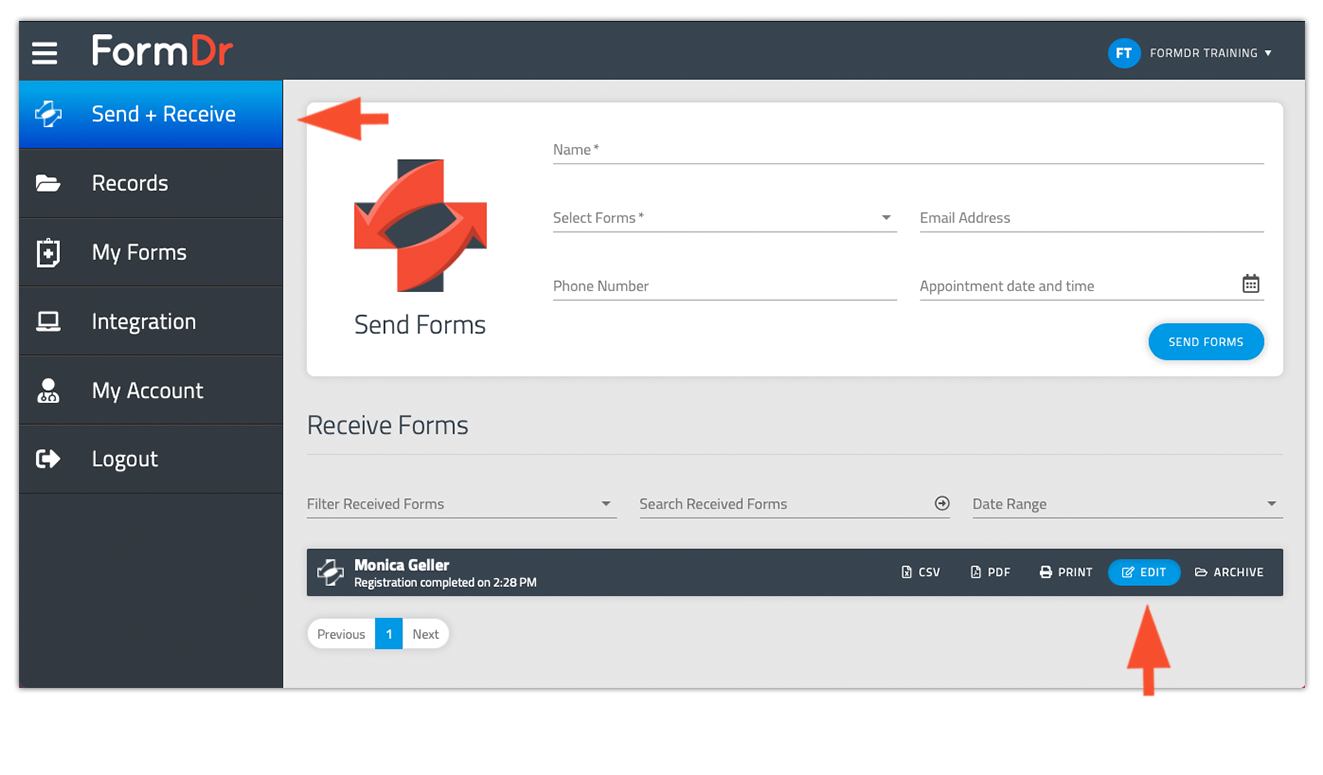This screenshot has width=1323, height=775.
Task: Go to Records in sidebar
Action: pyautogui.click(x=151, y=183)
